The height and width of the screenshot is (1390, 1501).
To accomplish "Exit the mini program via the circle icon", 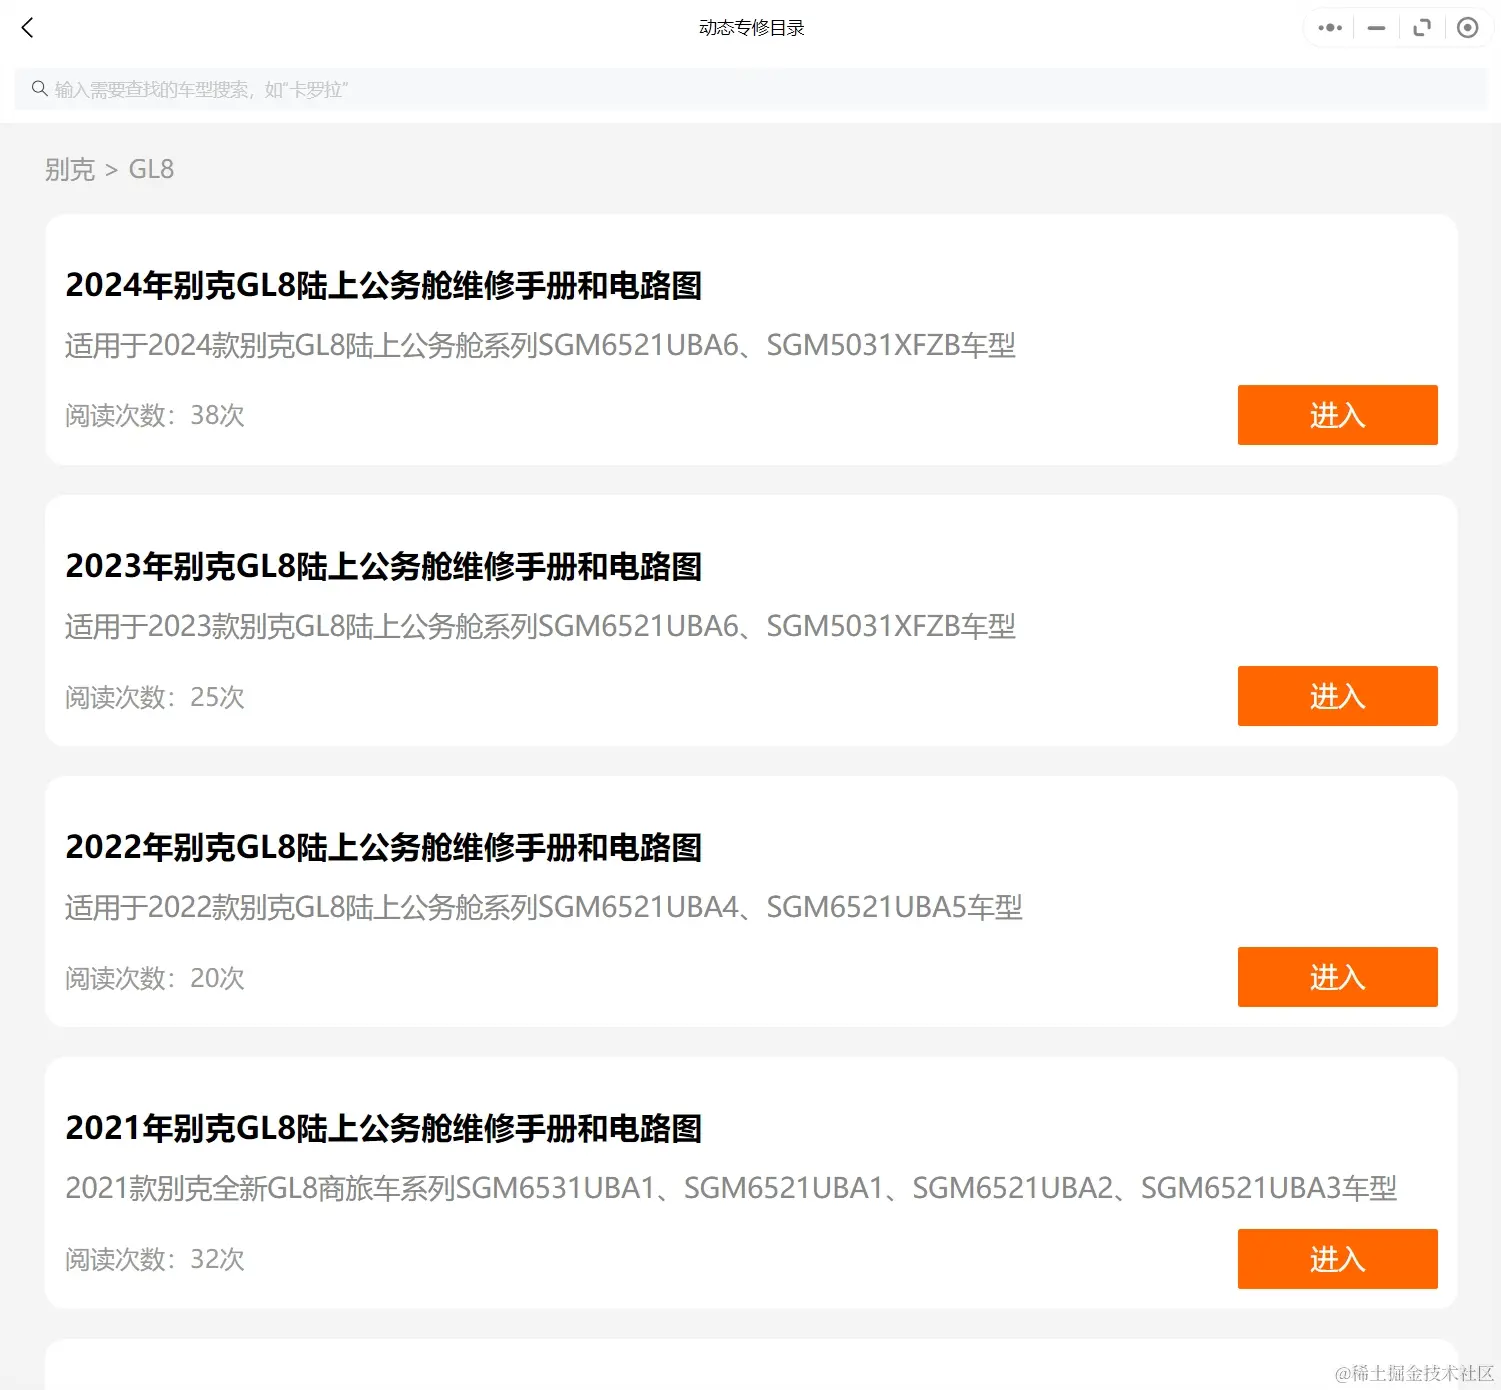I will [1467, 27].
